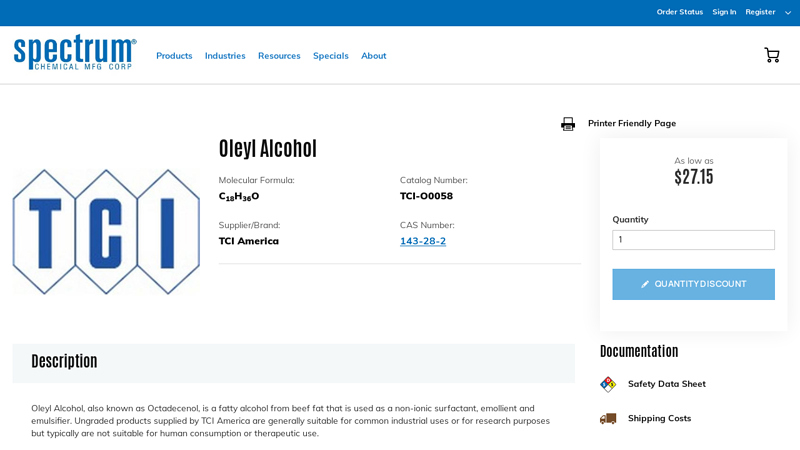Open the Industries menu
Viewport: 800px width, 450px height.
coord(225,56)
